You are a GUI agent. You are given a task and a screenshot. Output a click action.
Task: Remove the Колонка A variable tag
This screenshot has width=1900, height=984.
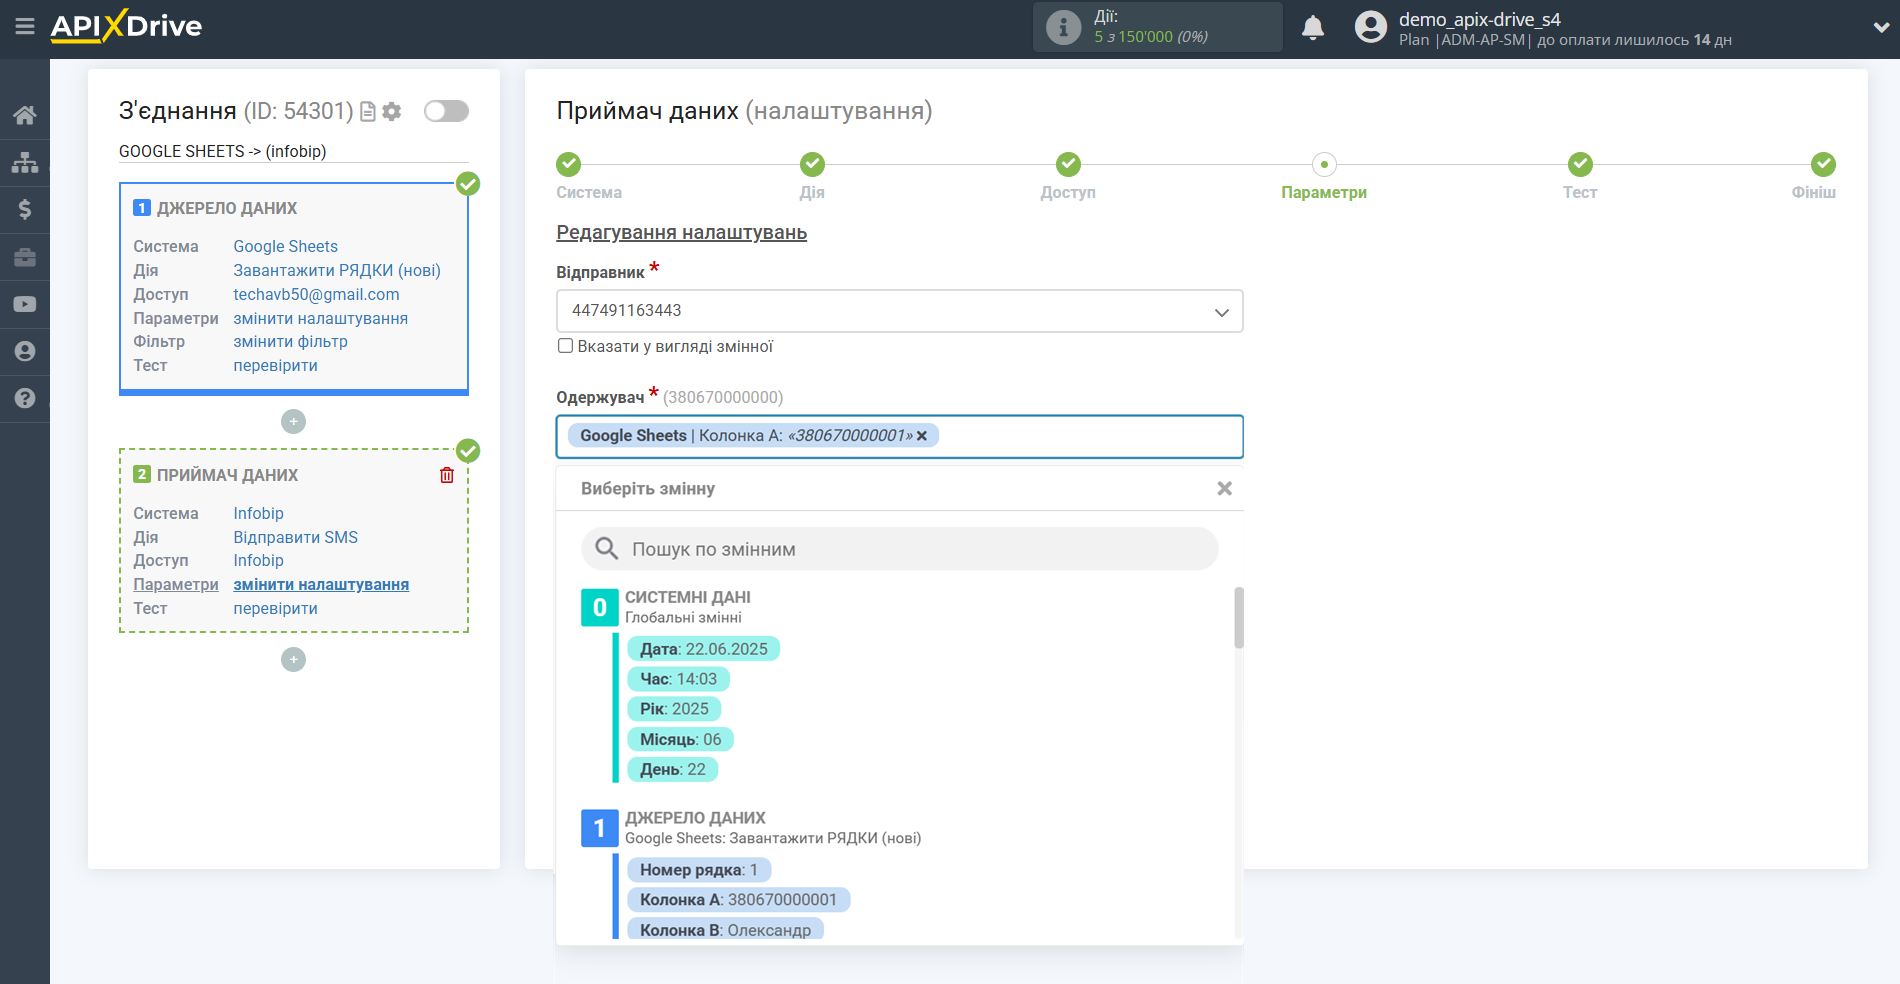(922, 436)
